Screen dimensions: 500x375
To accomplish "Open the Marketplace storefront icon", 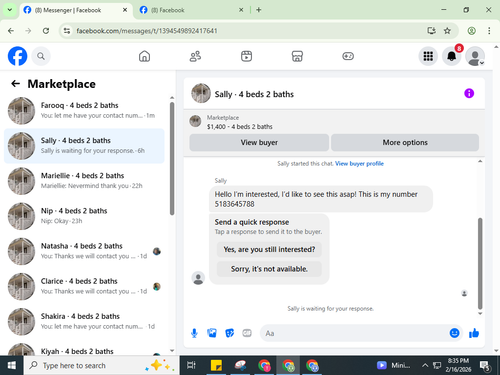I will [x=297, y=56].
